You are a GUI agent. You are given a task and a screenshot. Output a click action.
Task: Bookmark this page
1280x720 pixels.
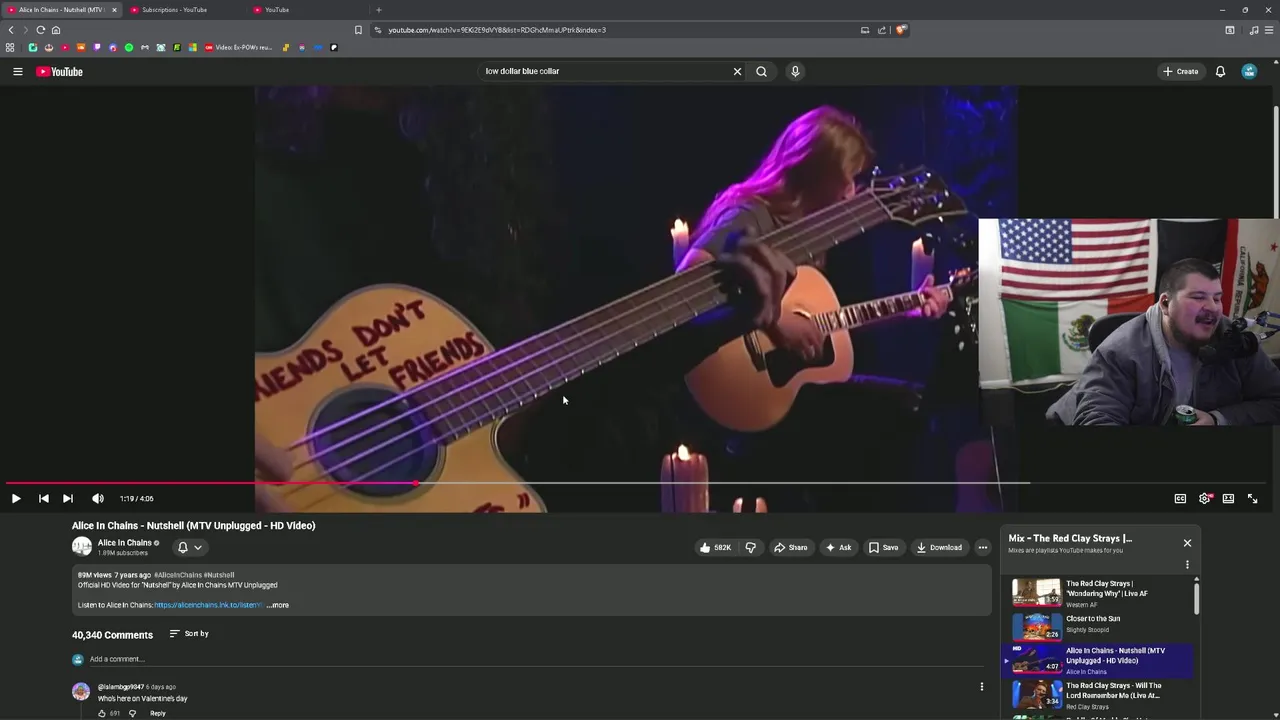coord(358,30)
